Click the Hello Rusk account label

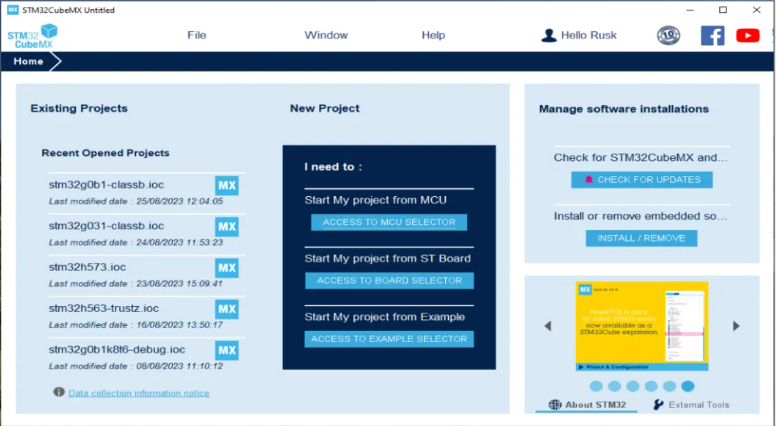pos(588,35)
